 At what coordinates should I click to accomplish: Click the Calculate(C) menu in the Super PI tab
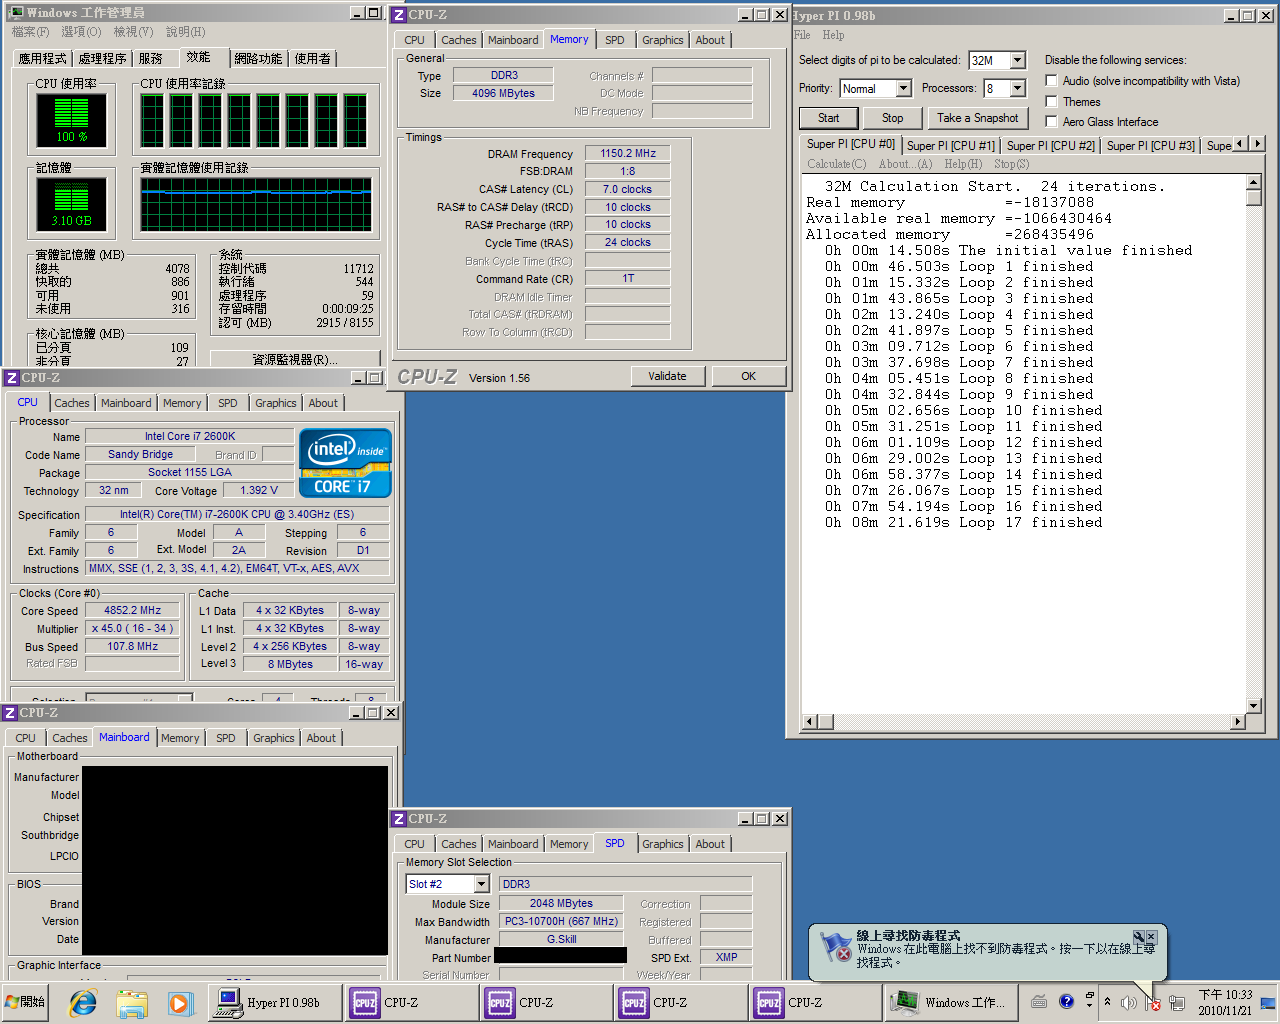(x=837, y=164)
